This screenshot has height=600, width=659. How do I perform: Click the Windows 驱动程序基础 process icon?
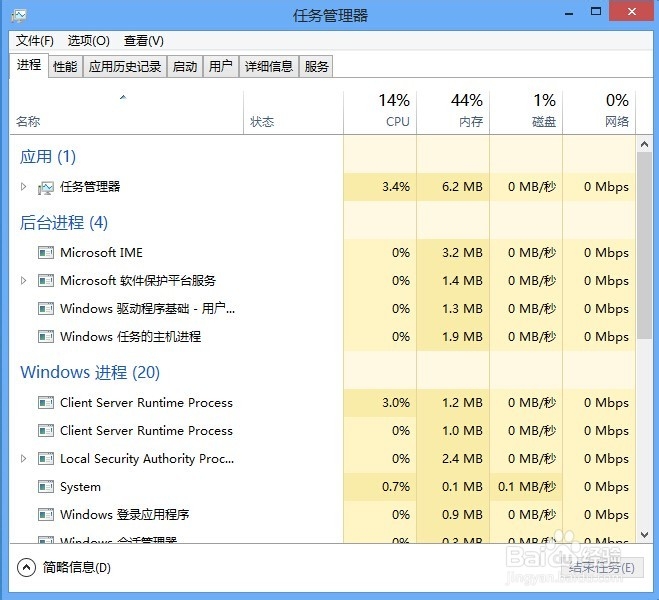click(46, 309)
